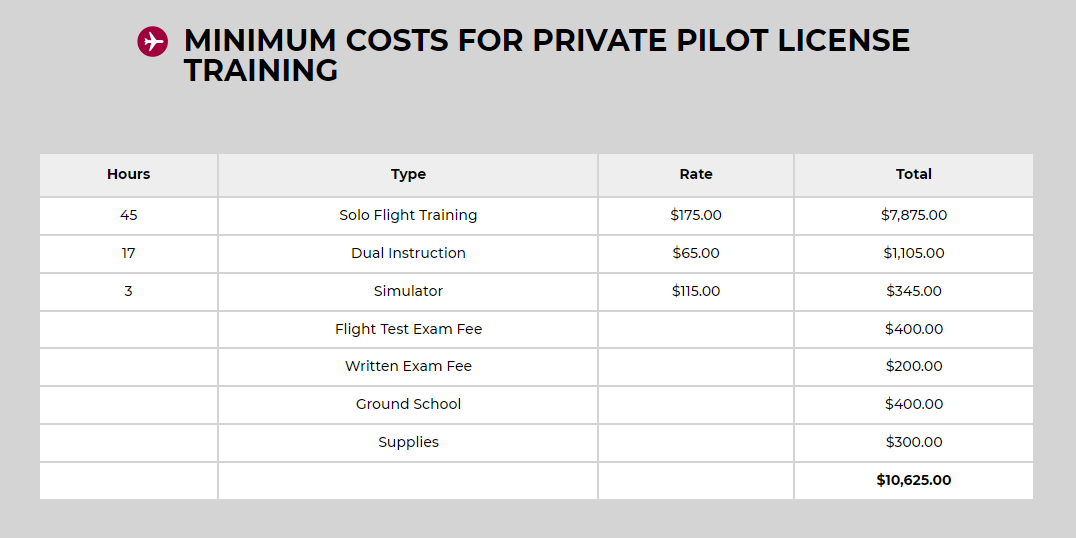Click the $115.00 simulator rate

pyautogui.click(x=696, y=291)
